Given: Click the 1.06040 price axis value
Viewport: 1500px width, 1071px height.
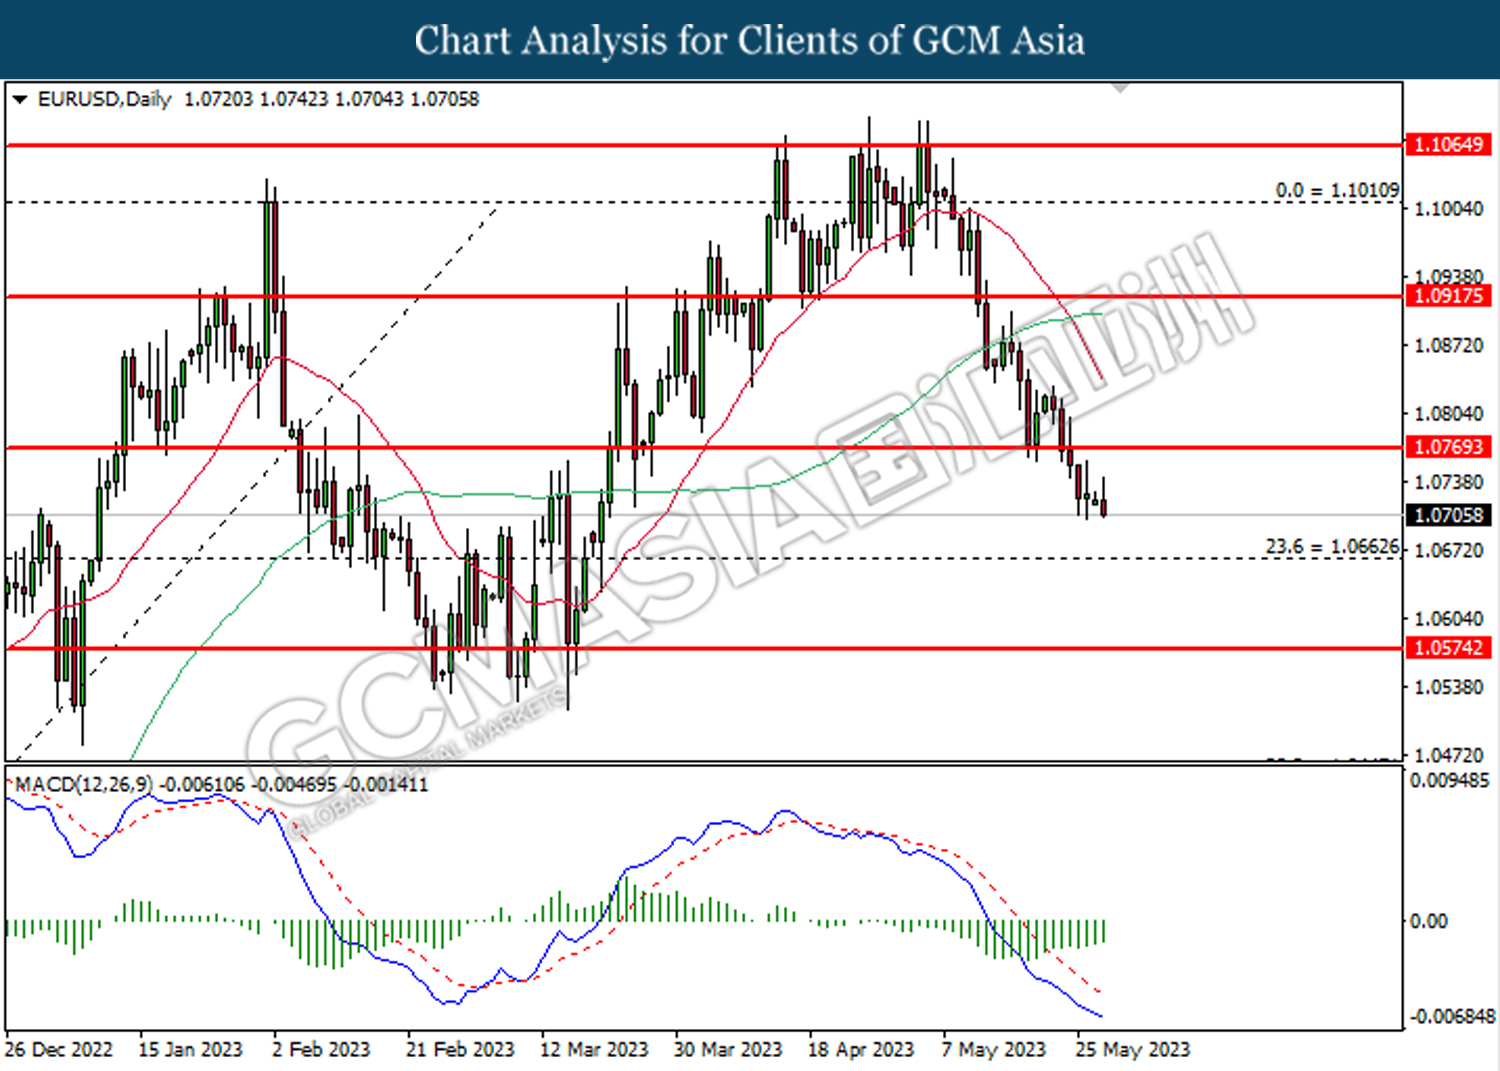Looking at the screenshot, I should 1449,619.
